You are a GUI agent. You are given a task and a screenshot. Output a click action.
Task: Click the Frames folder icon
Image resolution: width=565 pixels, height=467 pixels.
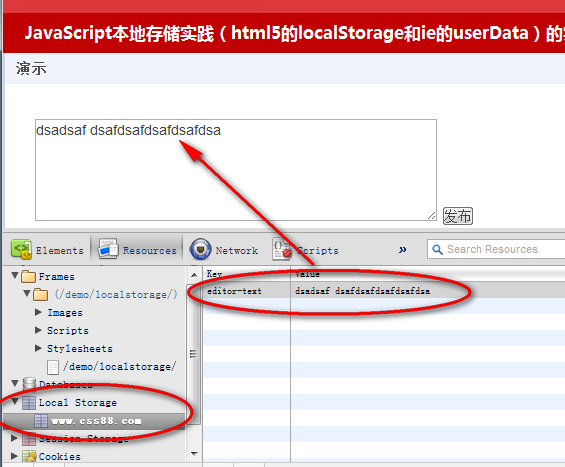click(x=28, y=277)
